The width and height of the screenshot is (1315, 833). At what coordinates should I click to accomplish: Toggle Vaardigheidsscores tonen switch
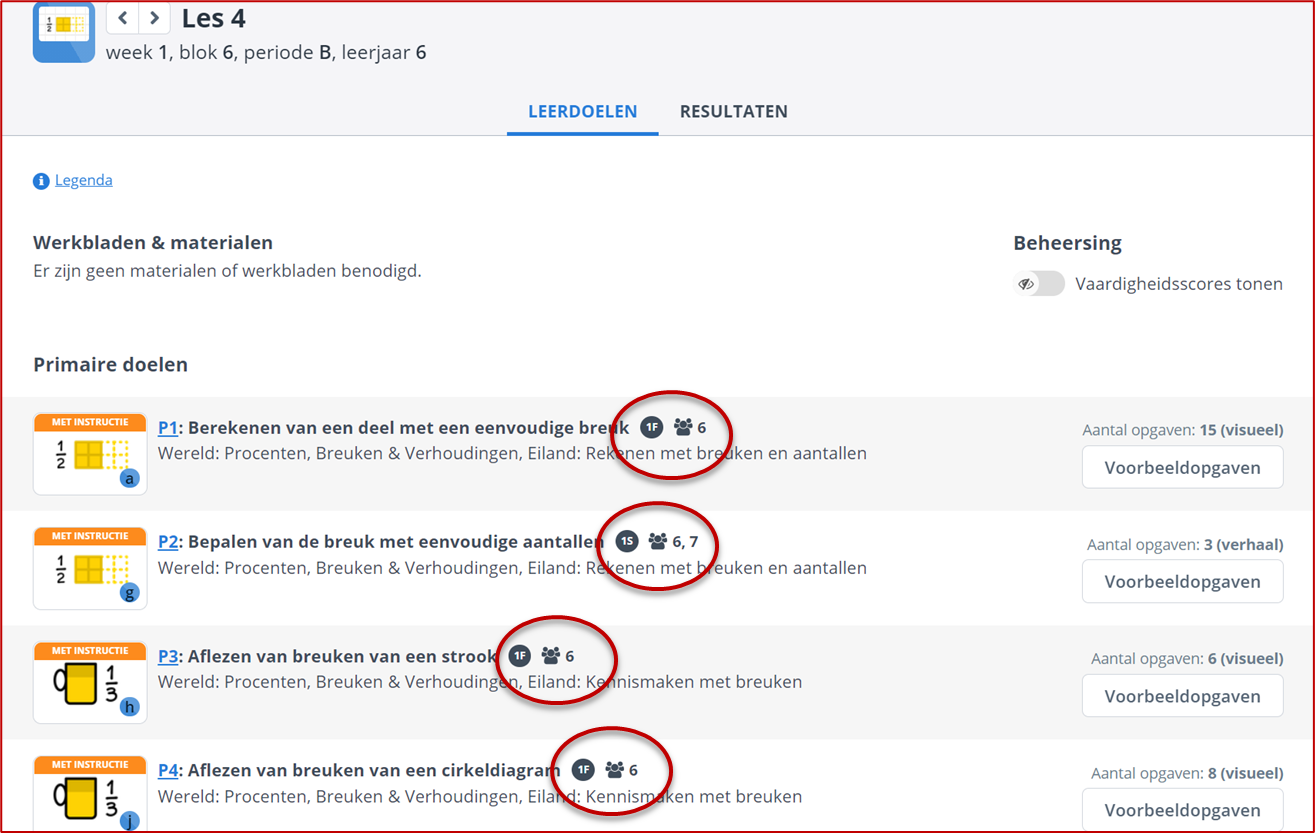click(1040, 284)
